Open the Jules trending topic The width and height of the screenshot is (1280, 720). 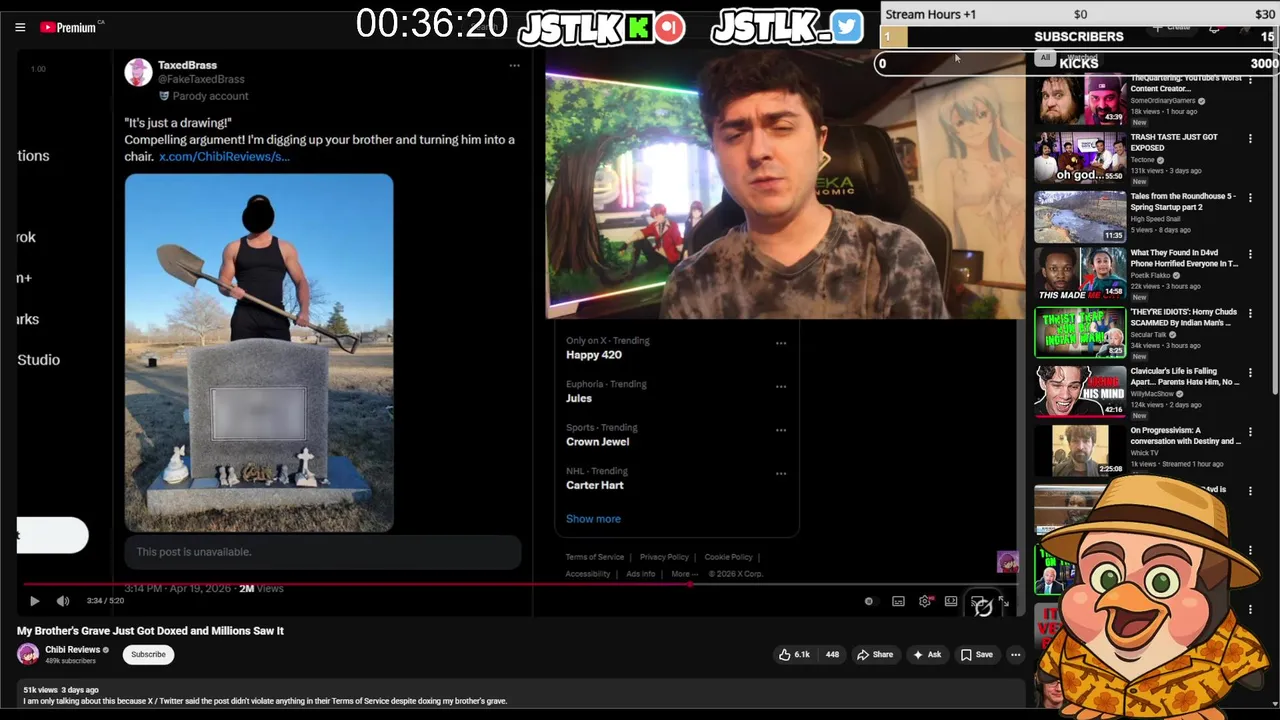[579, 398]
